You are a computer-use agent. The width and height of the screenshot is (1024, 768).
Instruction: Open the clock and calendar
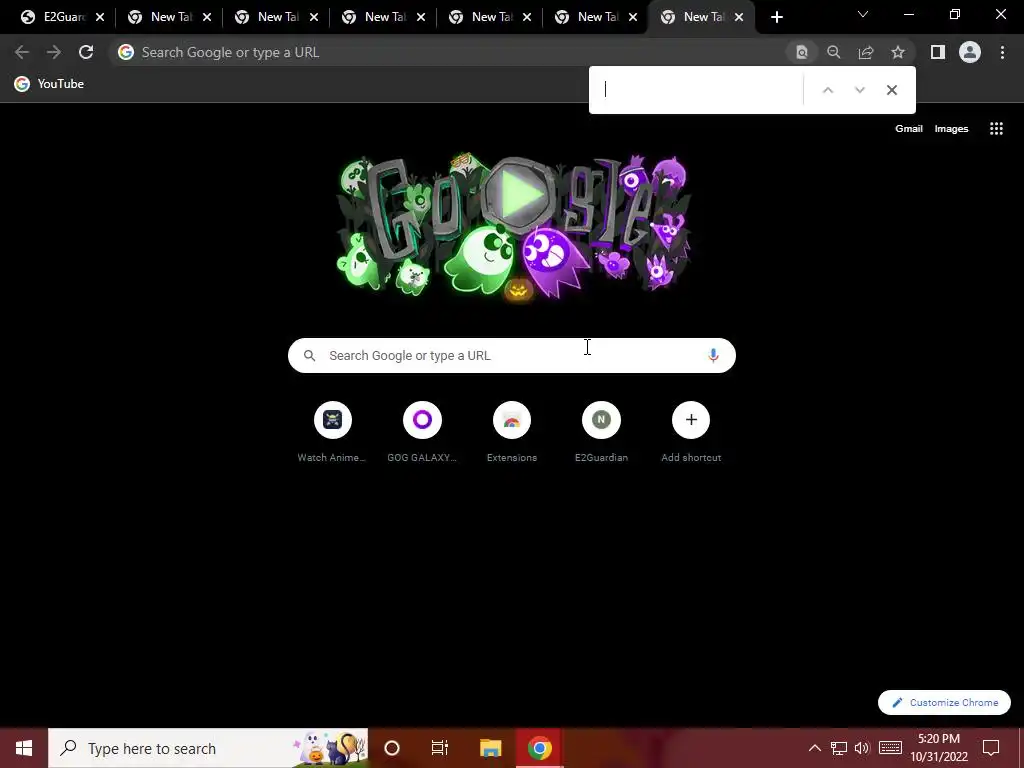point(938,748)
